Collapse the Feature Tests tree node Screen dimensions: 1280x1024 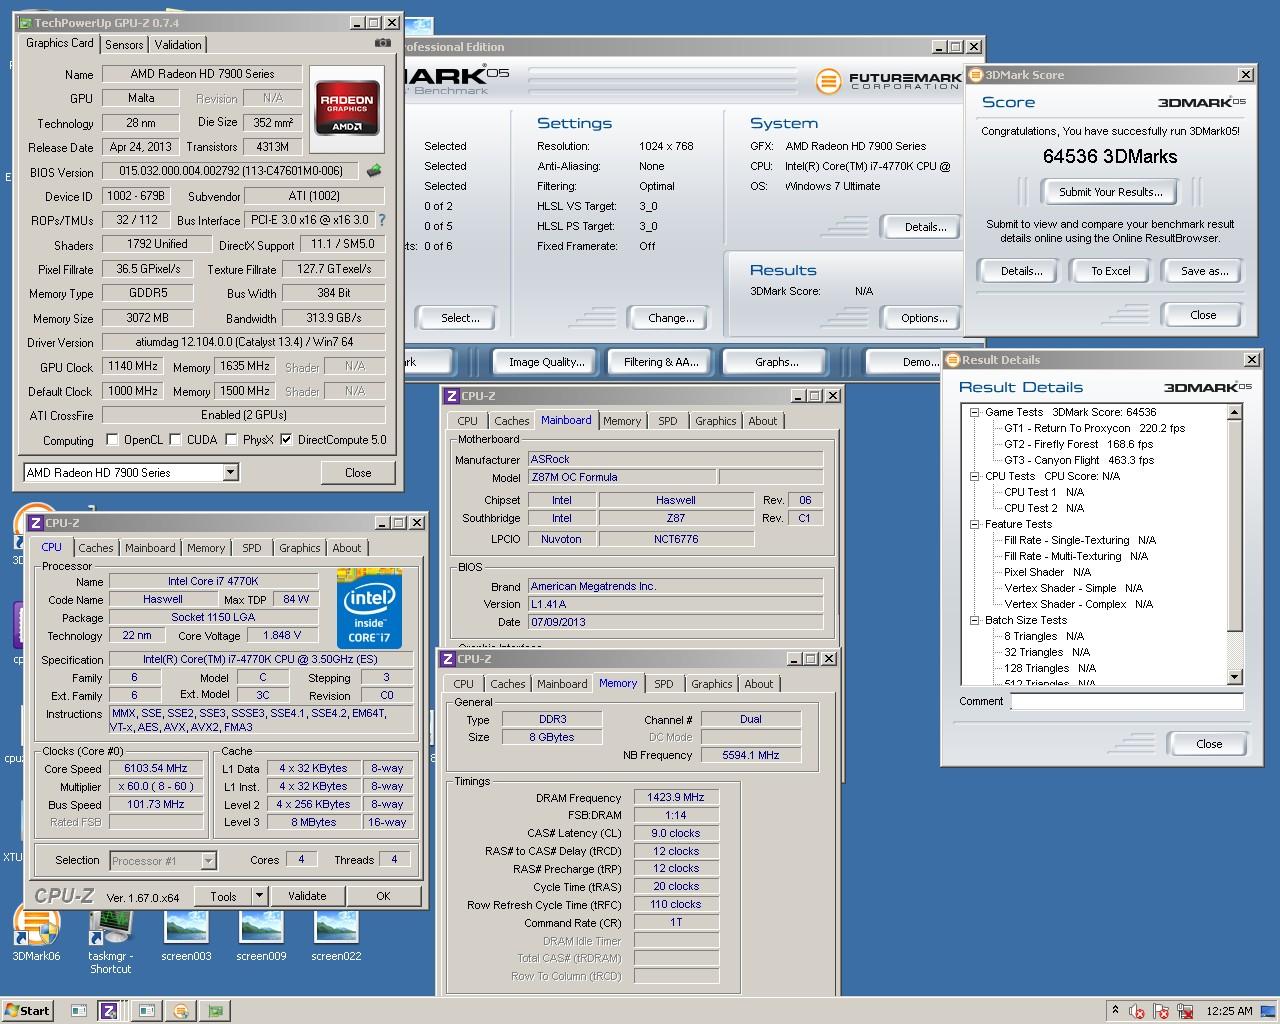975,524
